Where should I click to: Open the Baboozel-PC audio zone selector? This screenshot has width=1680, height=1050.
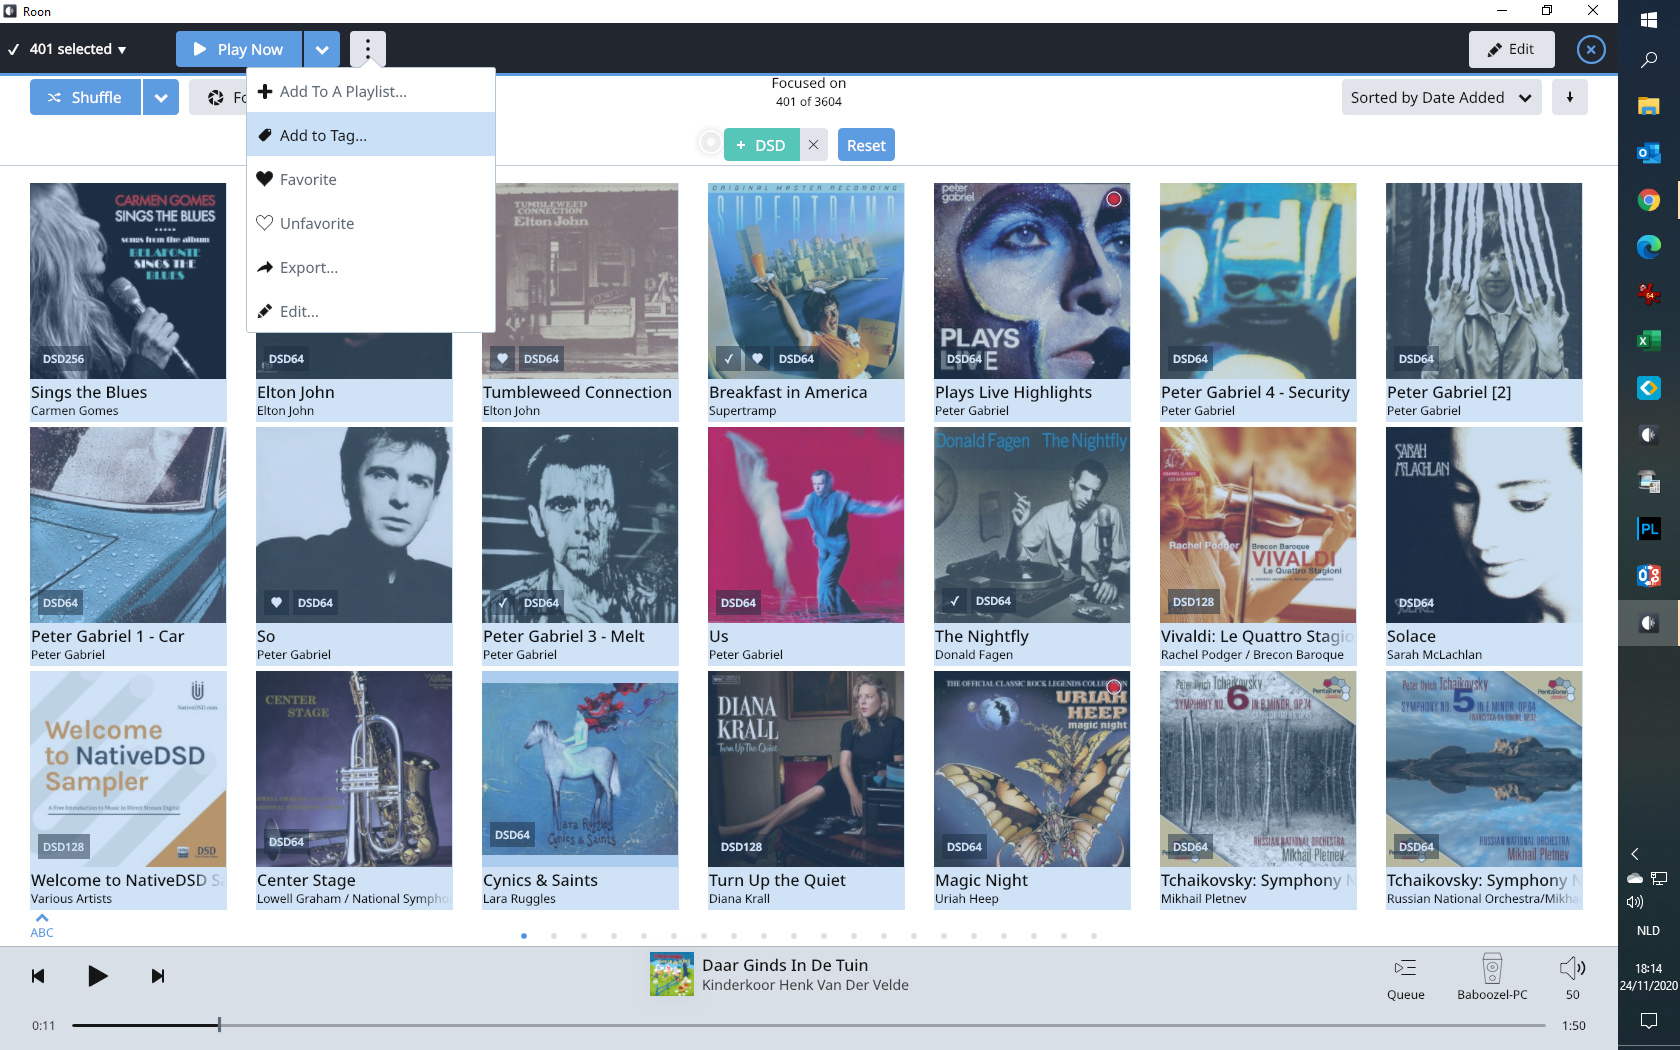(1492, 977)
